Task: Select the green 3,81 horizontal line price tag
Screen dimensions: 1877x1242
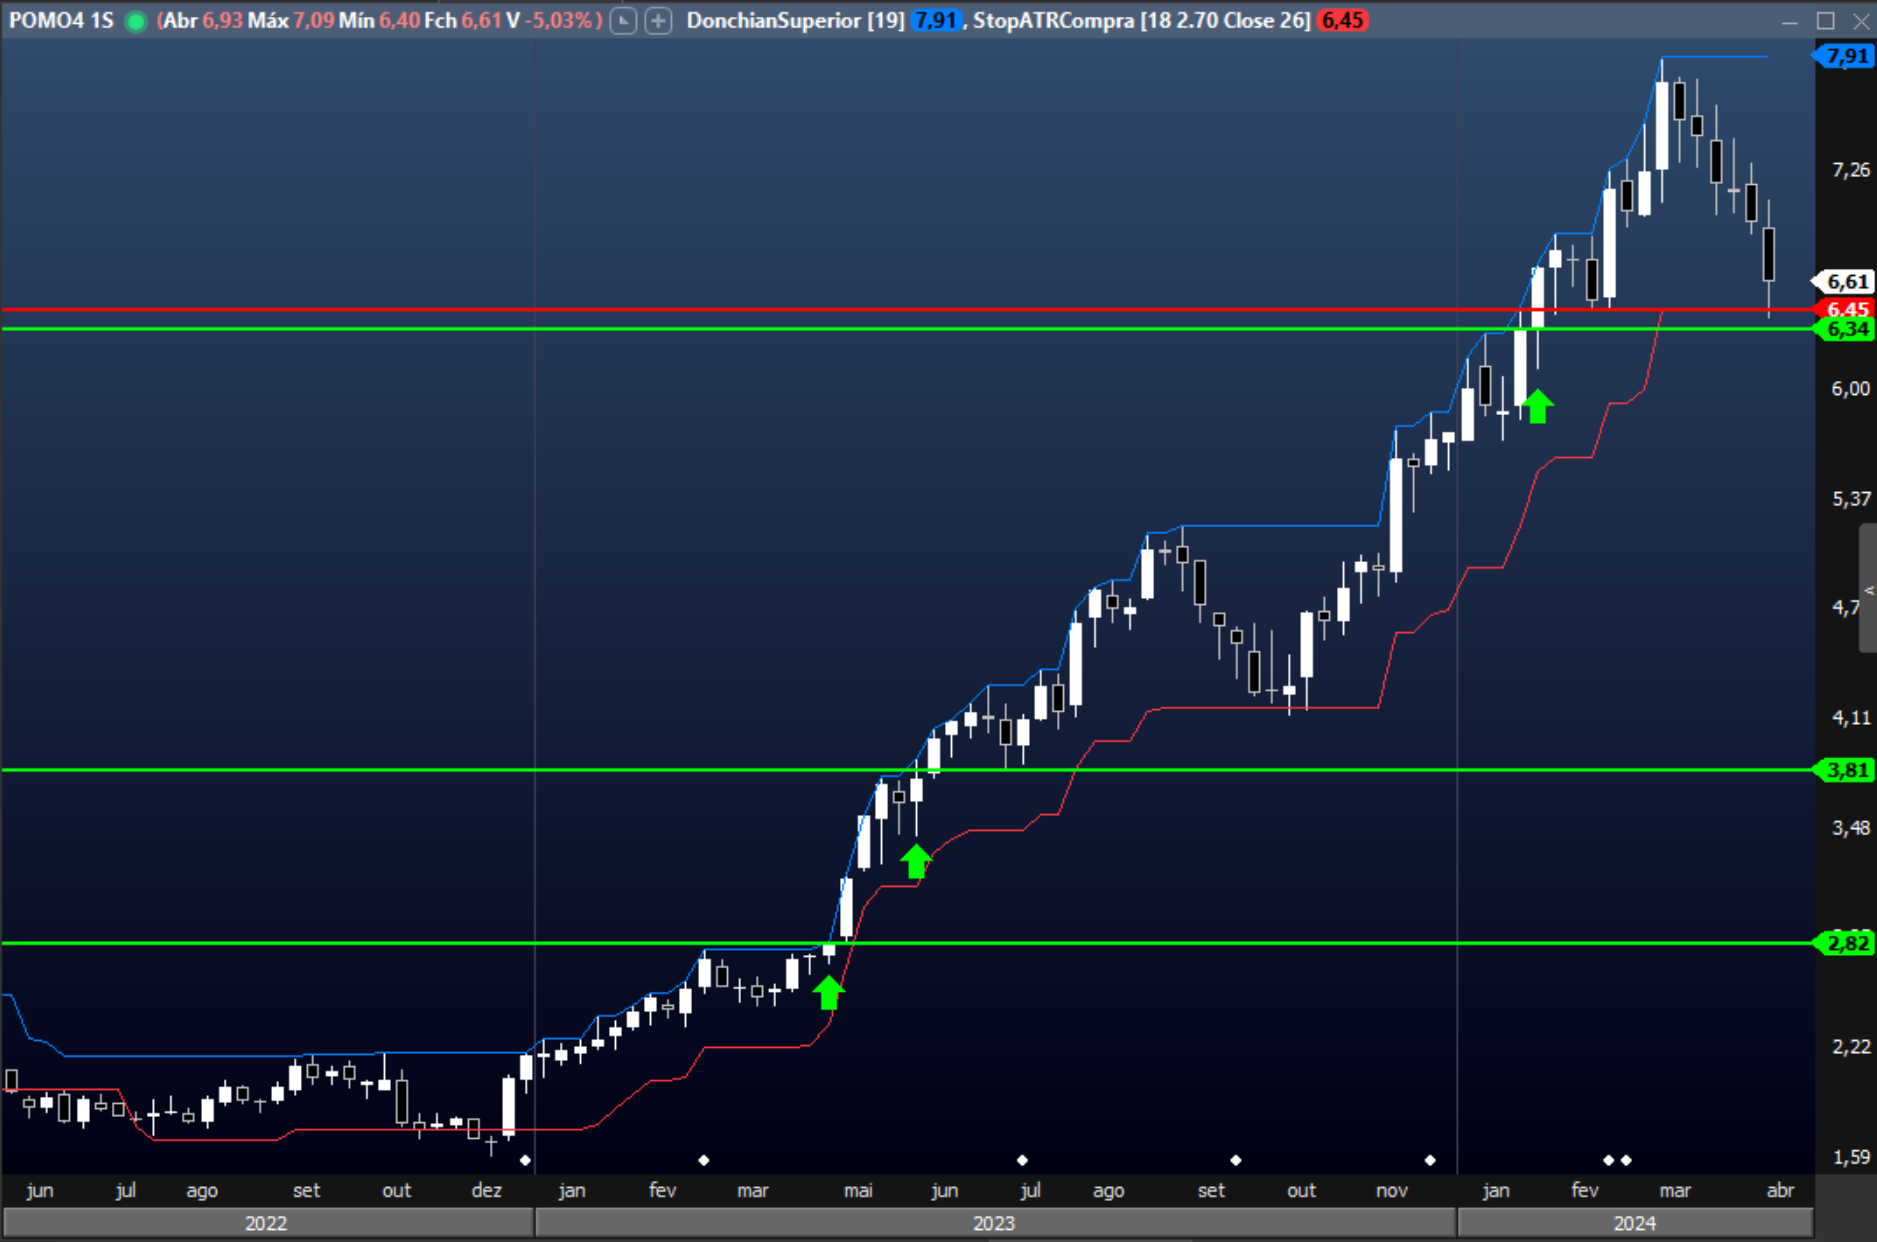Action: (x=1846, y=770)
